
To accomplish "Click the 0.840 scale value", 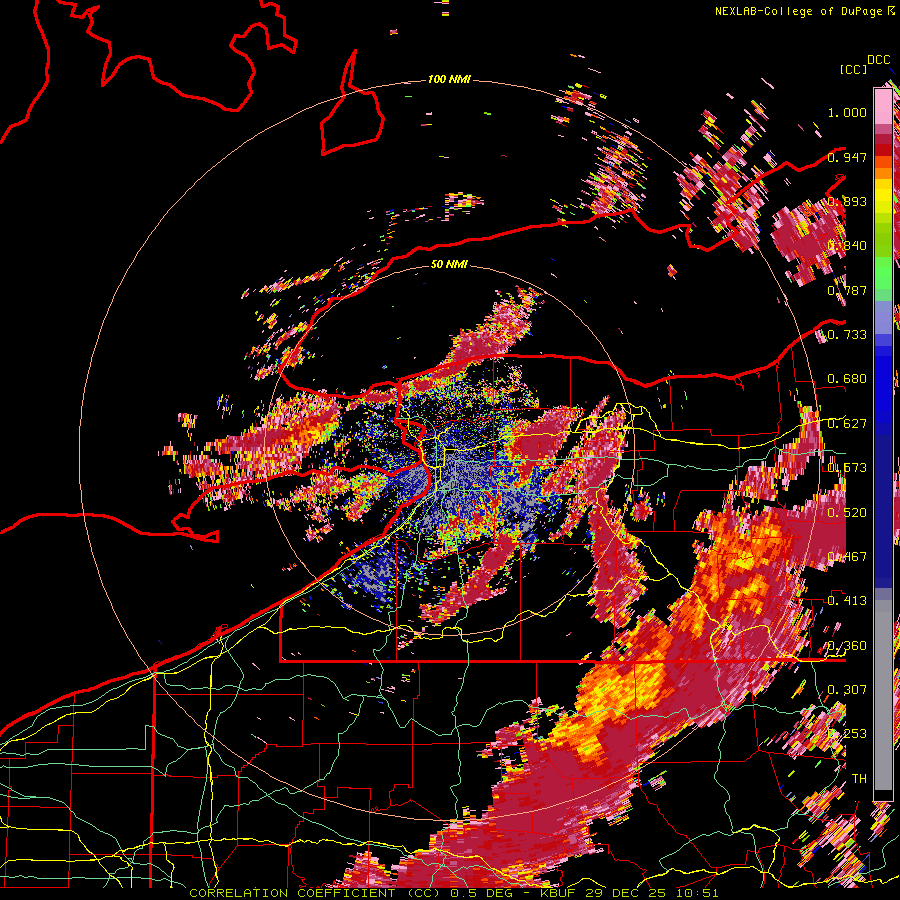I will (847, 246).
